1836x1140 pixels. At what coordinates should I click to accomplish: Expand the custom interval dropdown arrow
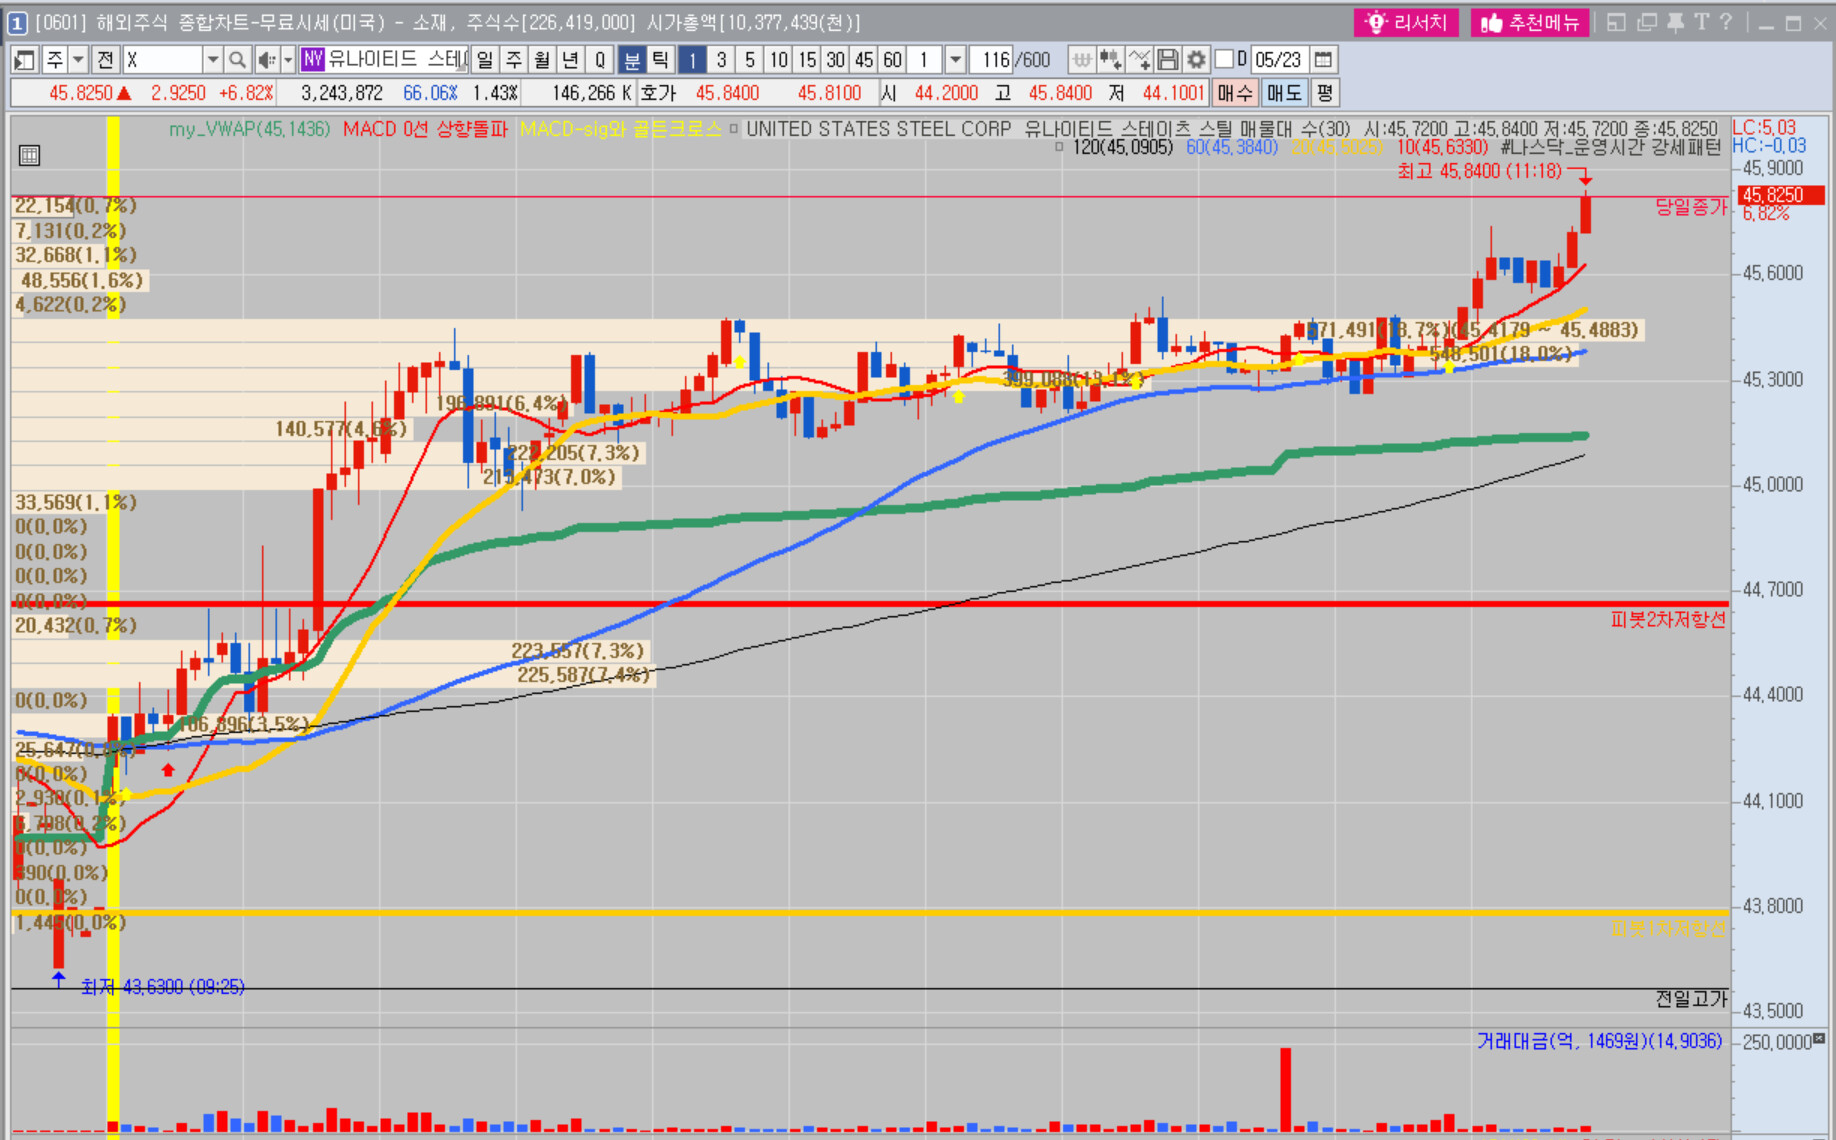coord(955,60)
